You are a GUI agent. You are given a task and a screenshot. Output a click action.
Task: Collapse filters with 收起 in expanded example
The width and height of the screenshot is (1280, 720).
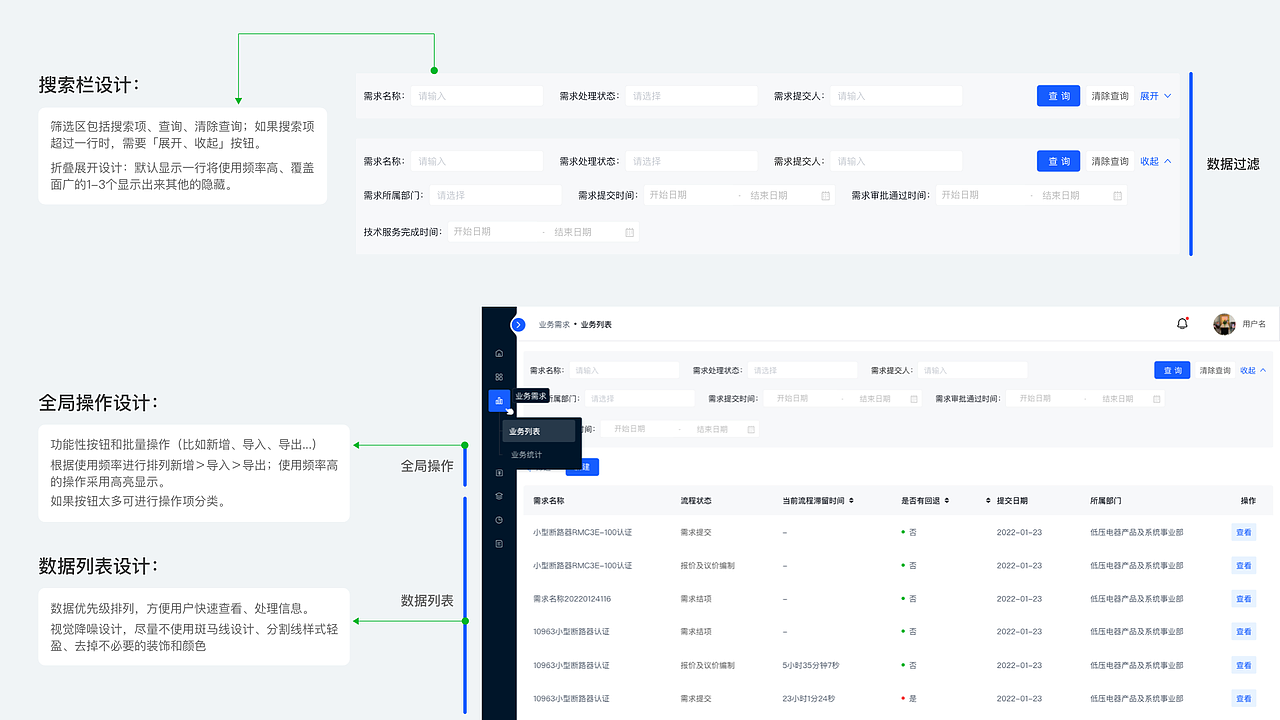(1155, 161)
